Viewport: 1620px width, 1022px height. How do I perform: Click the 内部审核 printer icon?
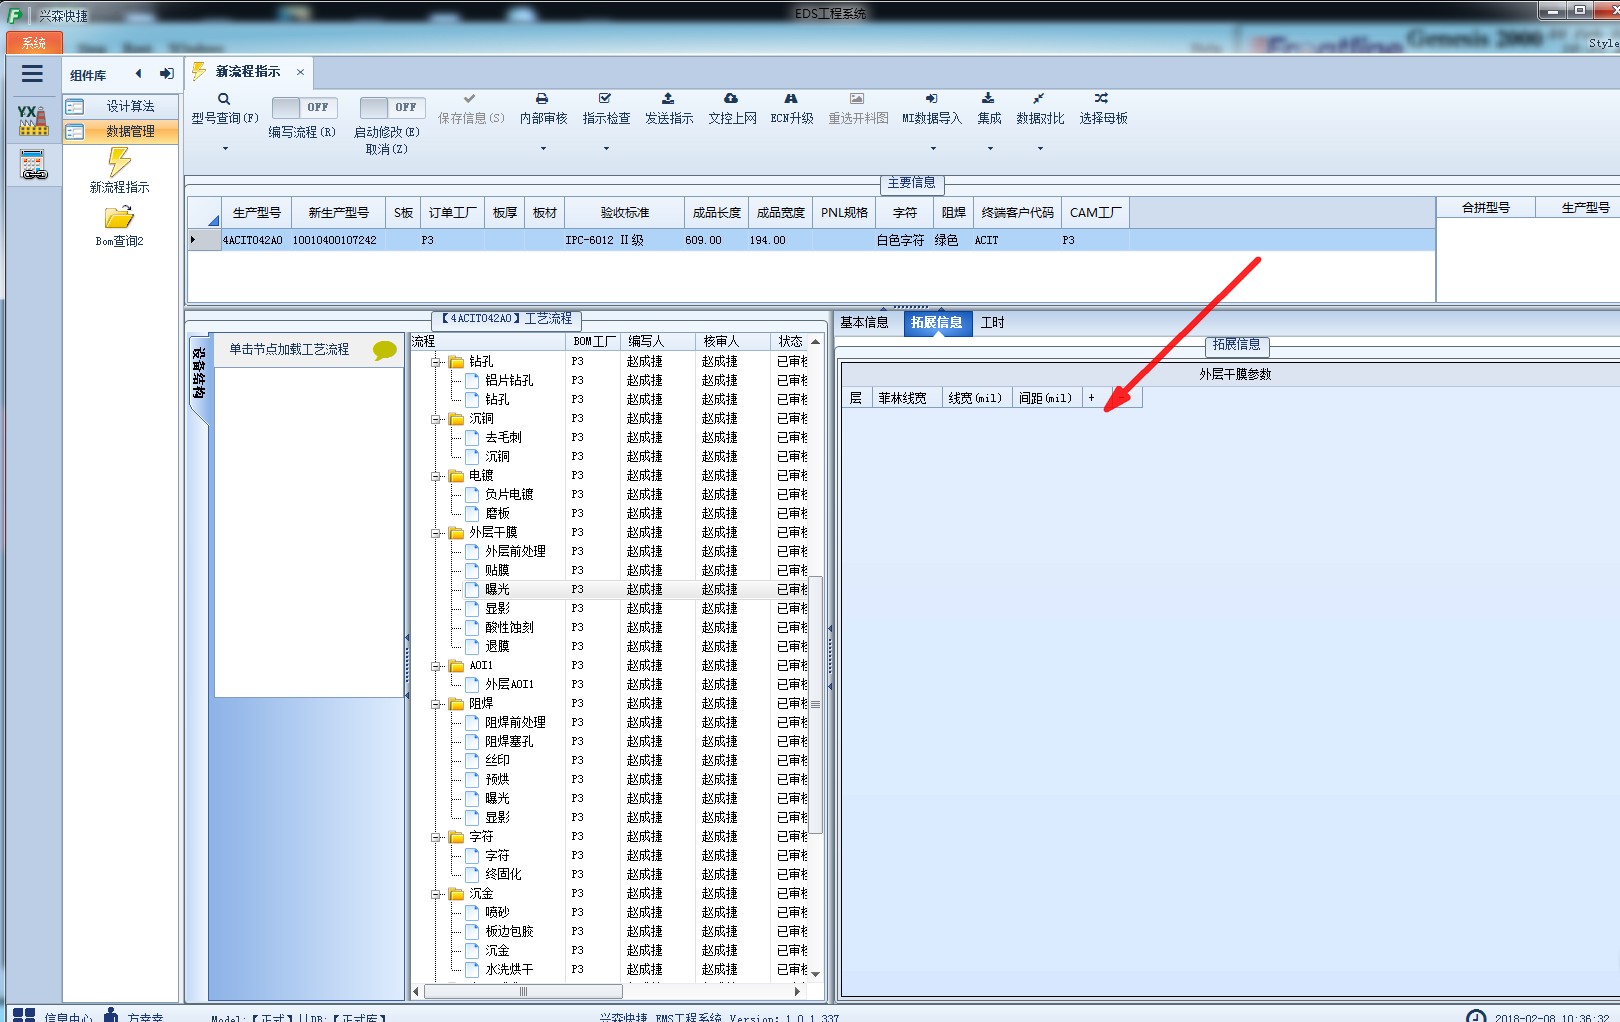(x=542, y=99)
